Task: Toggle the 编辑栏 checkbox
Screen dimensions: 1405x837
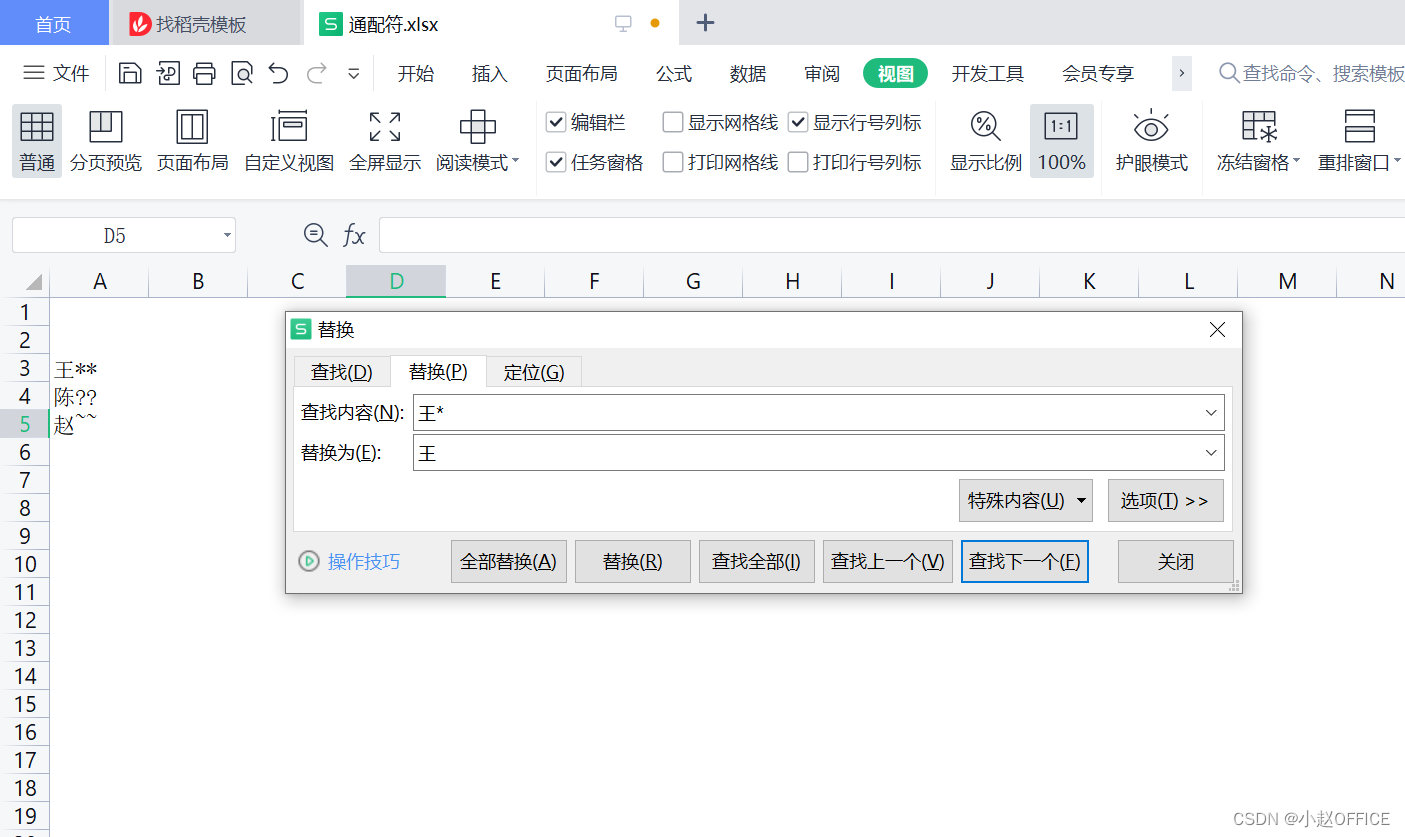Action: tap(556, 123)
